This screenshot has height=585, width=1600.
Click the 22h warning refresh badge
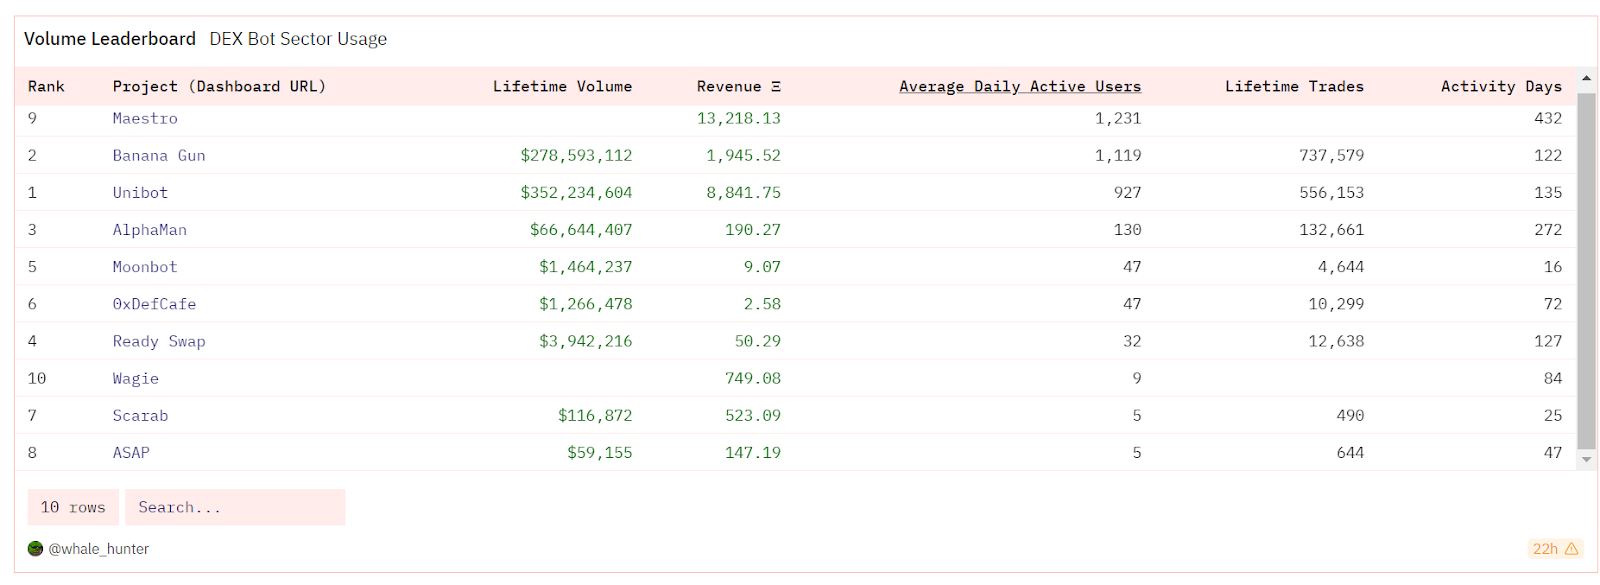[x=1555, y=549]
